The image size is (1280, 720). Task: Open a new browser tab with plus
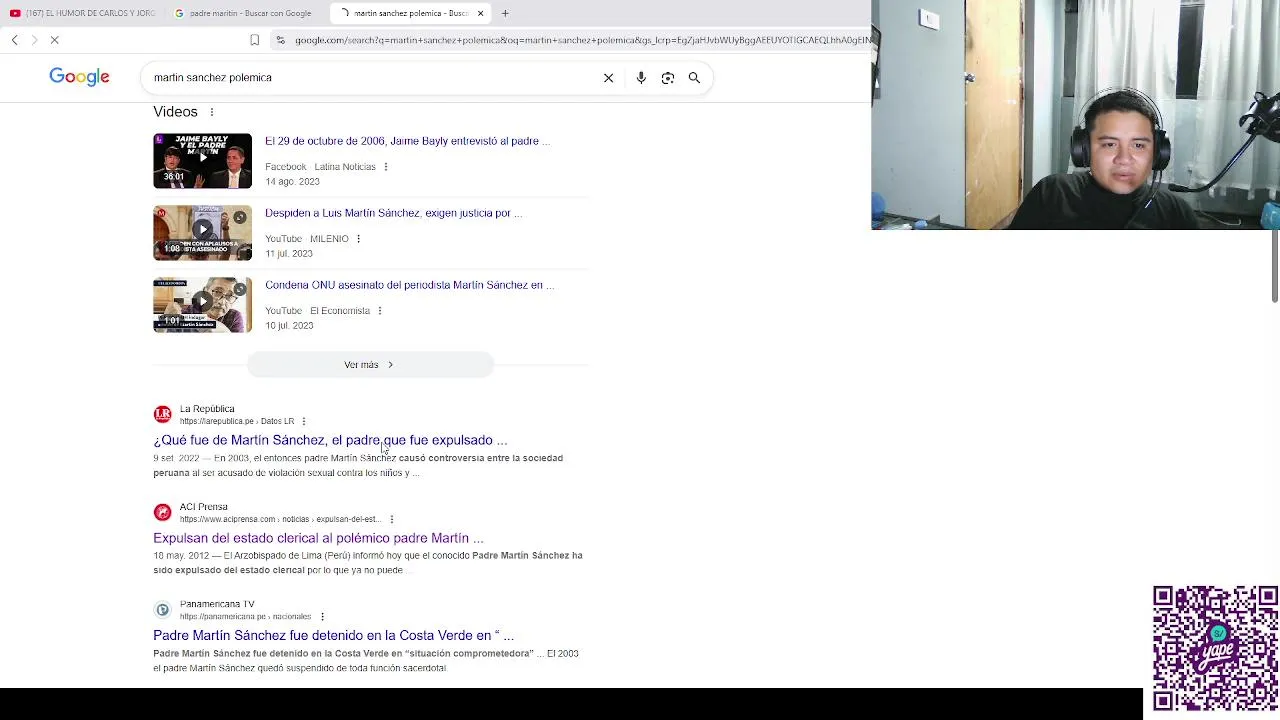[505, 13]
